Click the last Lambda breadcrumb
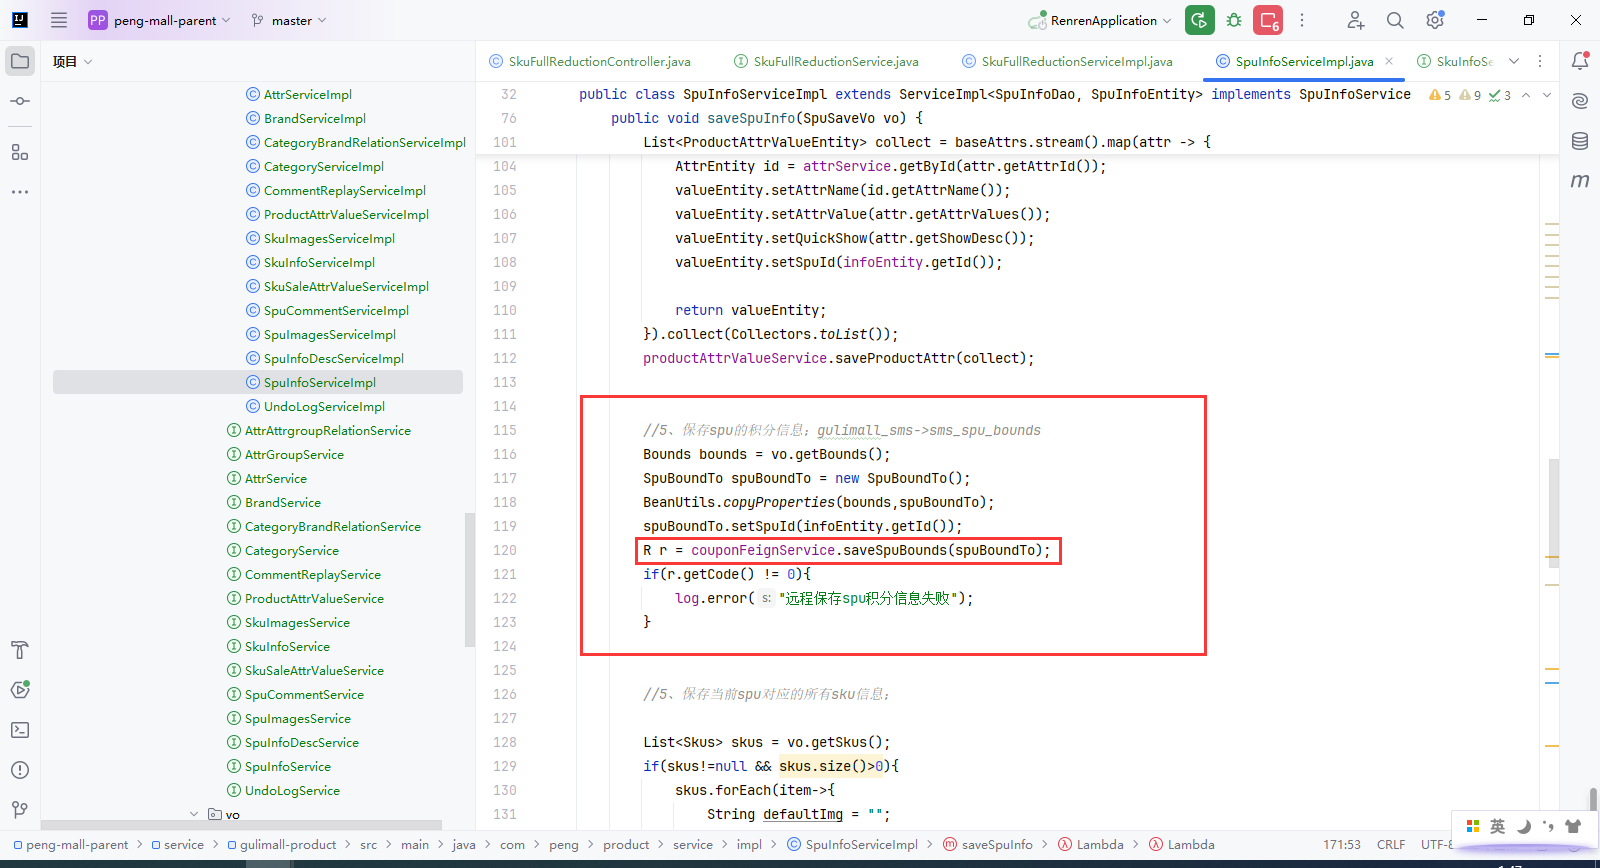 1182,844
